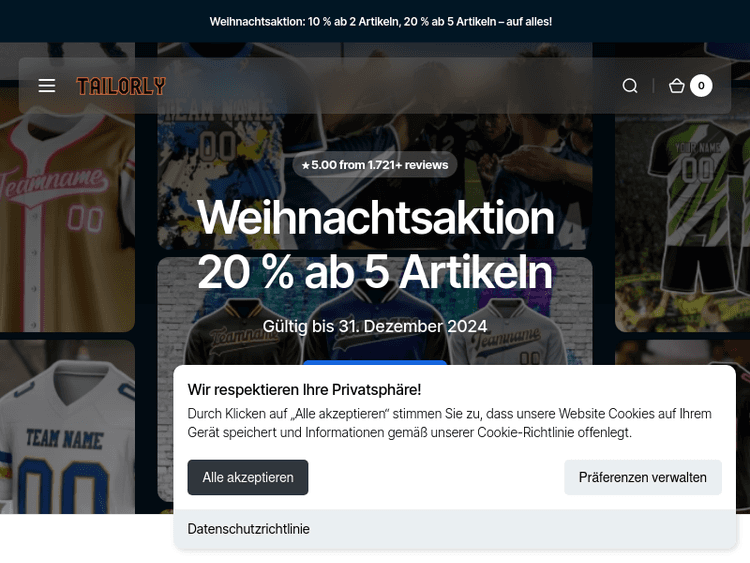Click the Weihnachtsaktion announcement bar text

381,22
